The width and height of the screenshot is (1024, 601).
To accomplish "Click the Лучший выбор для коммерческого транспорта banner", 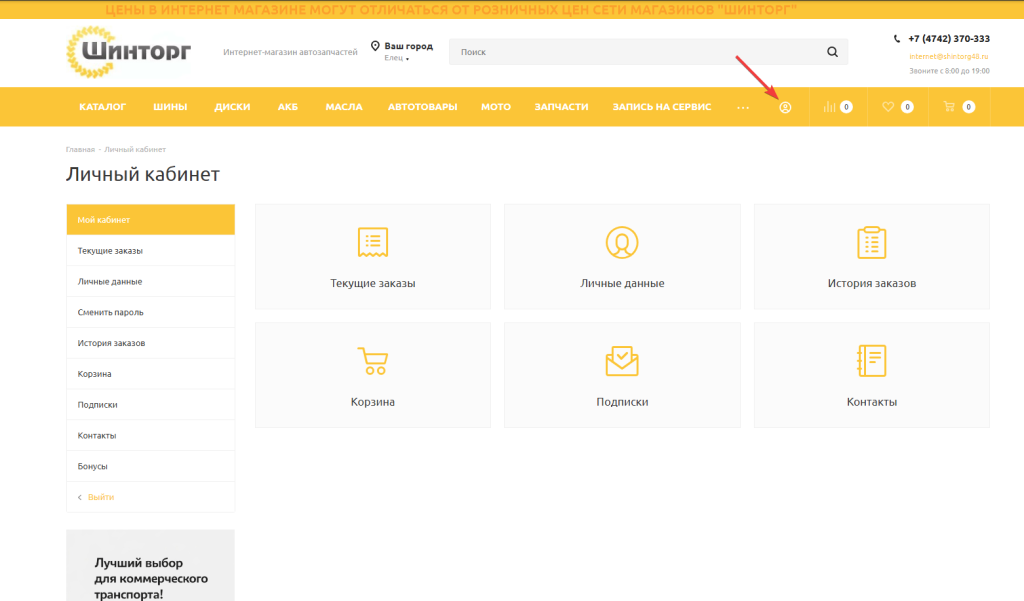I will pos(151,566).
